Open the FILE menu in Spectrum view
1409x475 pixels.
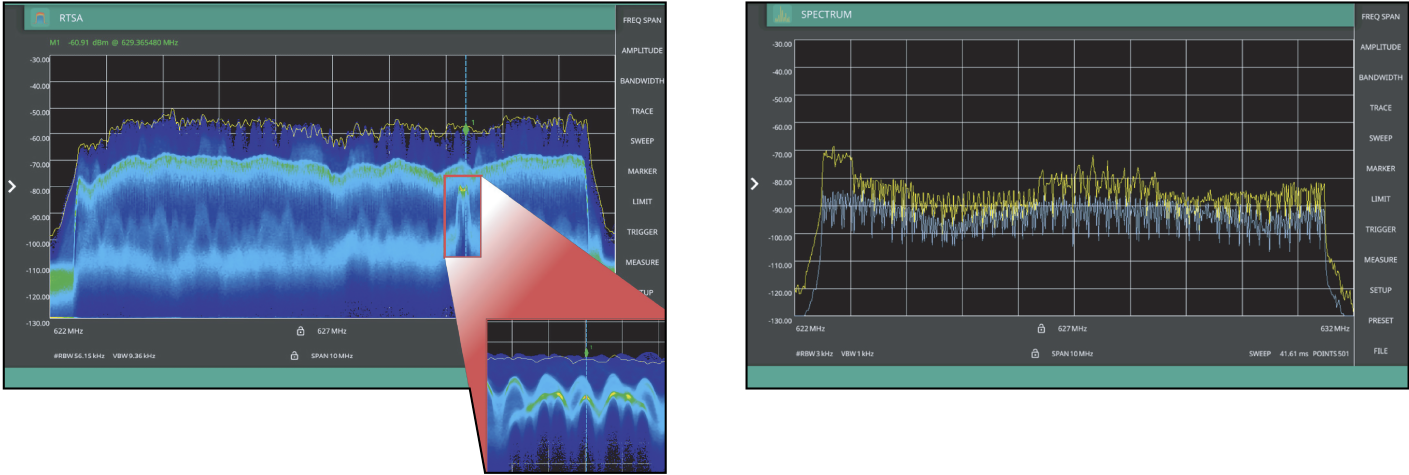(1380, 351)
